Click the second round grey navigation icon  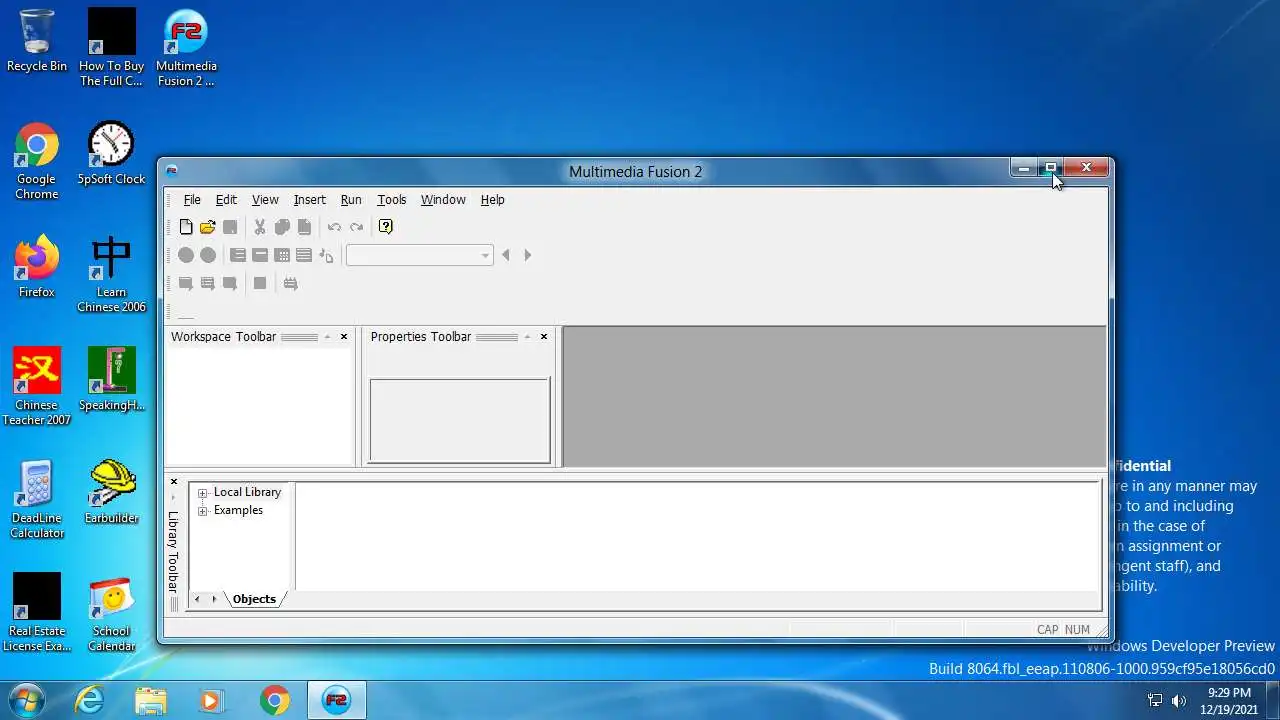click(208, 255)
